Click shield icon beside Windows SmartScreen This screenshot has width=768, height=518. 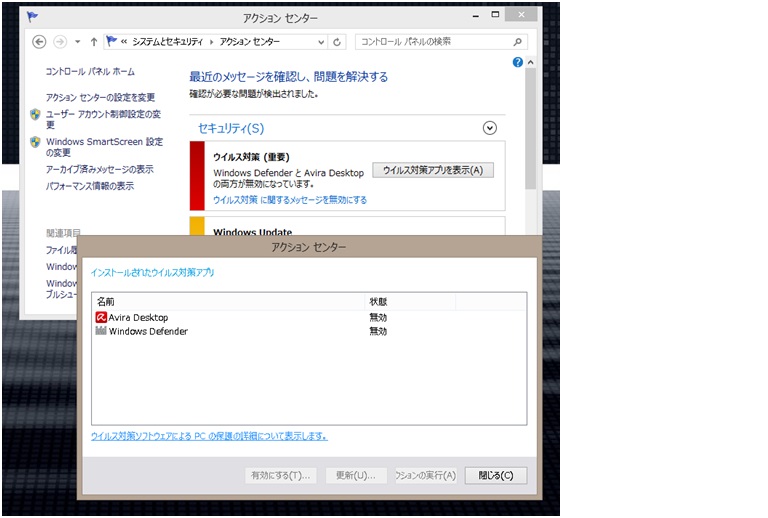pyautogui.click(x=35, y=142)
